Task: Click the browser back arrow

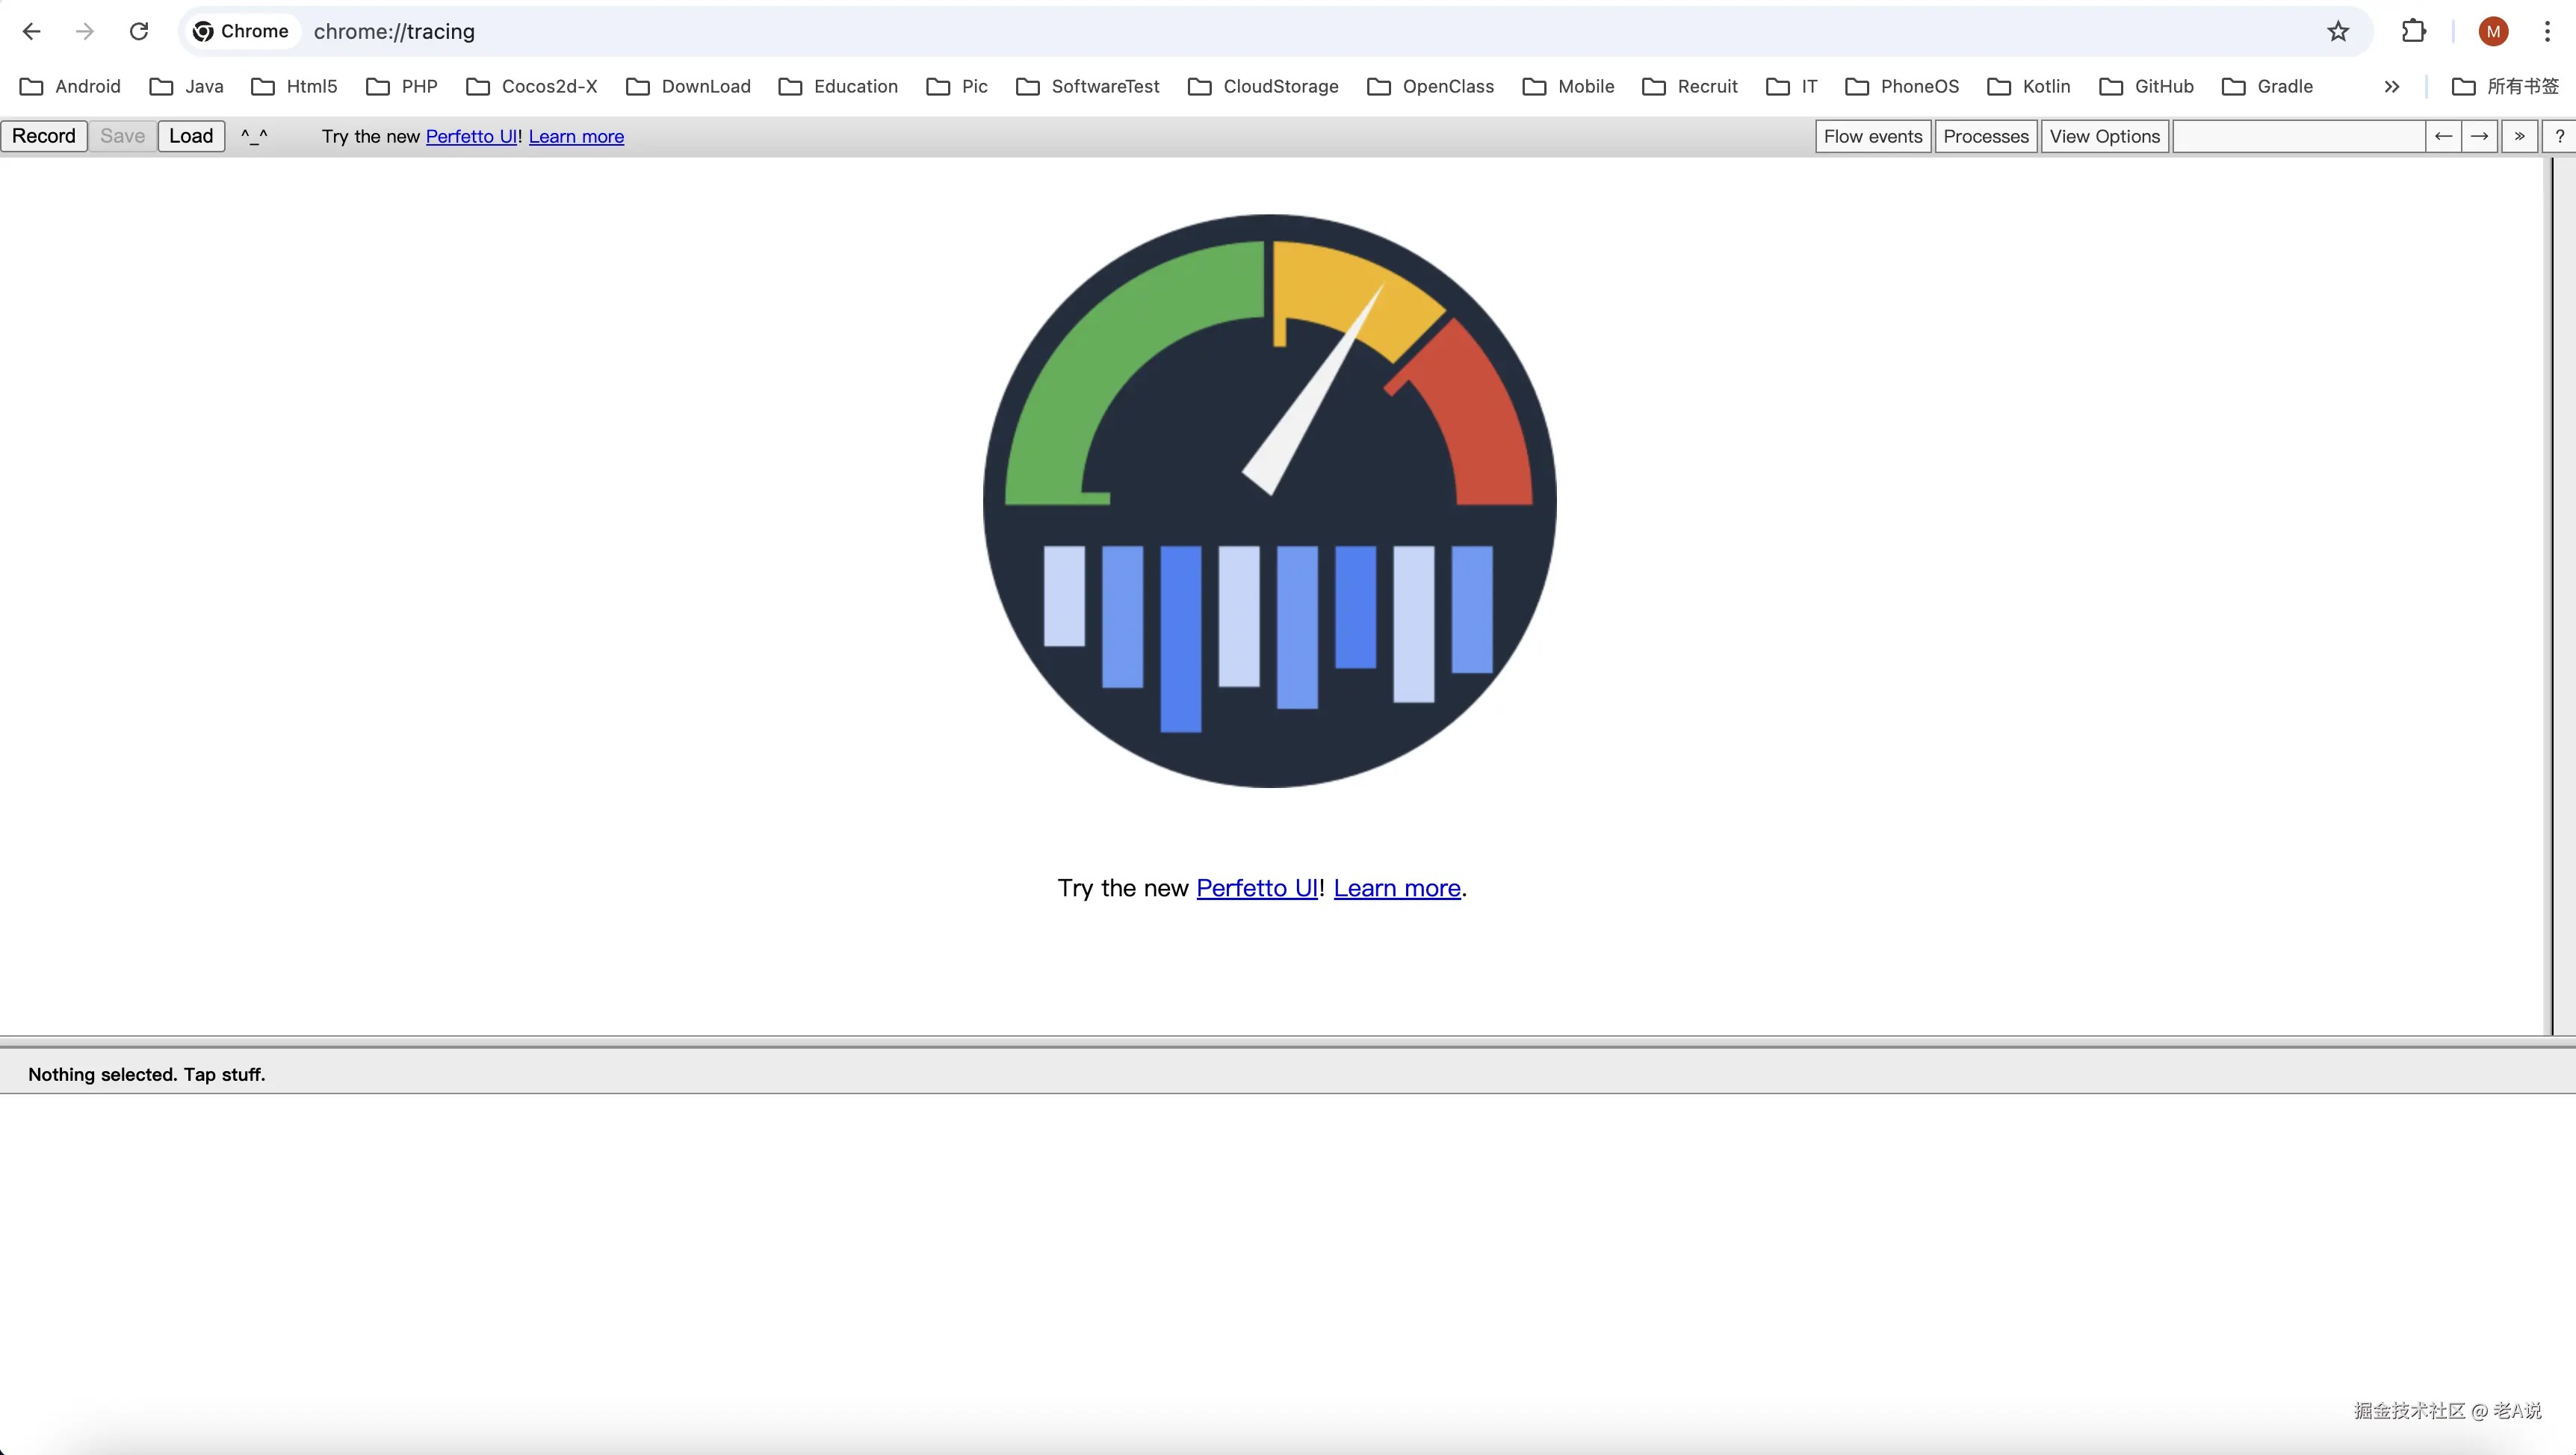Action: click(x=31, y=31)
